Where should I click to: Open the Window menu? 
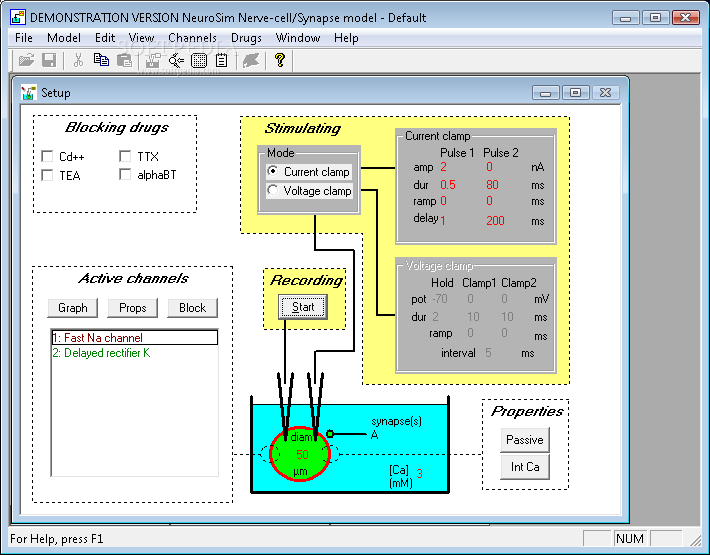coord(297,38)
